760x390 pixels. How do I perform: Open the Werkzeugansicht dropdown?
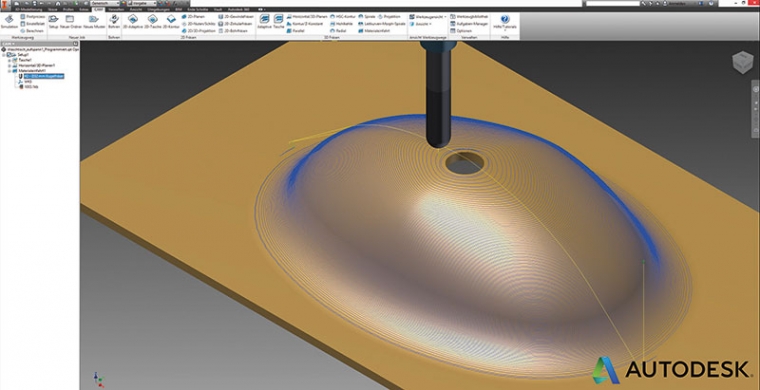click(428, 16)
